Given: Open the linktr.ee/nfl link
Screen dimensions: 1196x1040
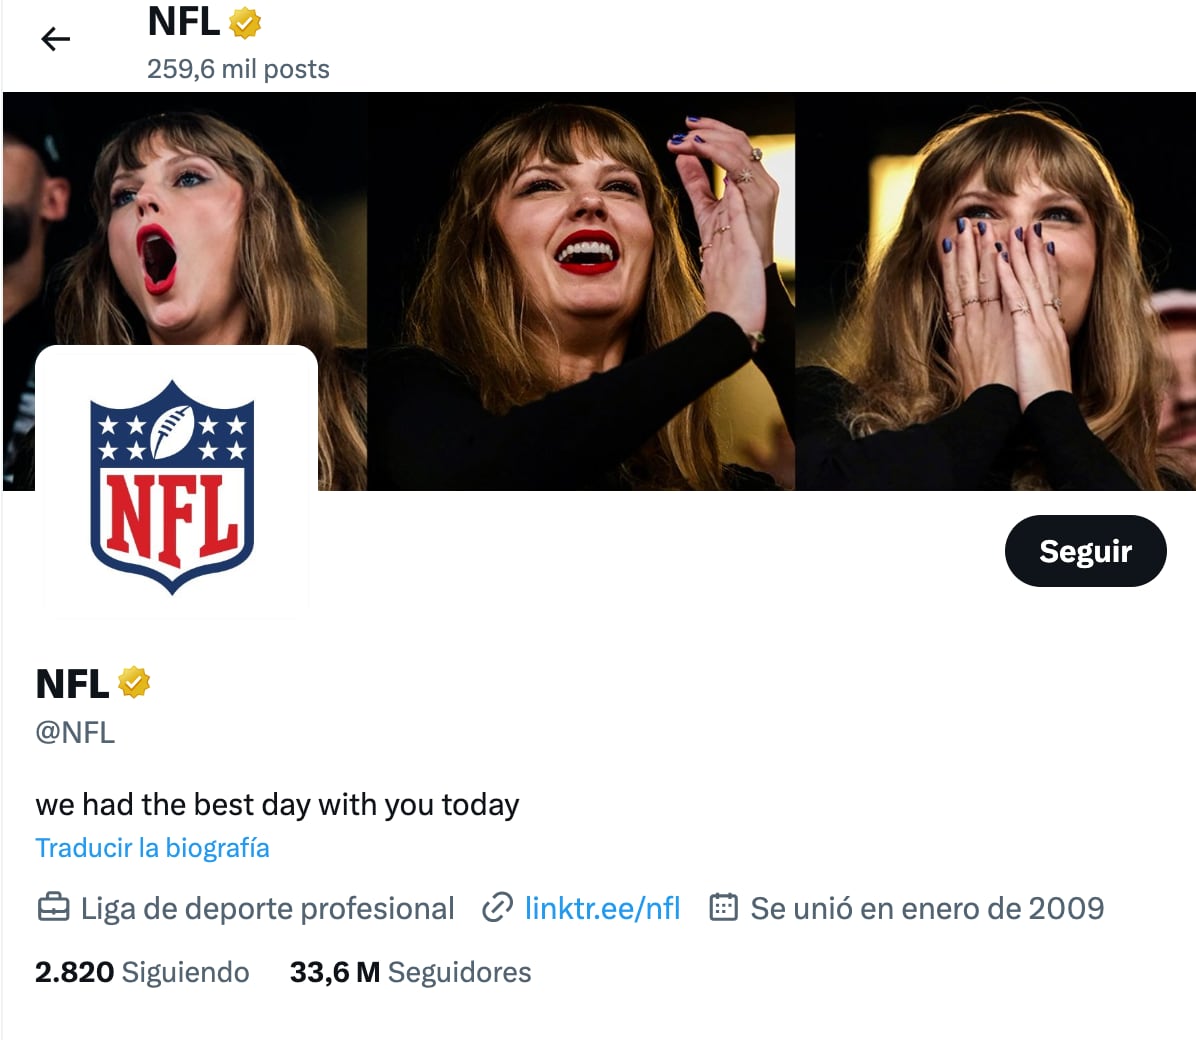Looking at the screenshot, I should coord(602,908).
